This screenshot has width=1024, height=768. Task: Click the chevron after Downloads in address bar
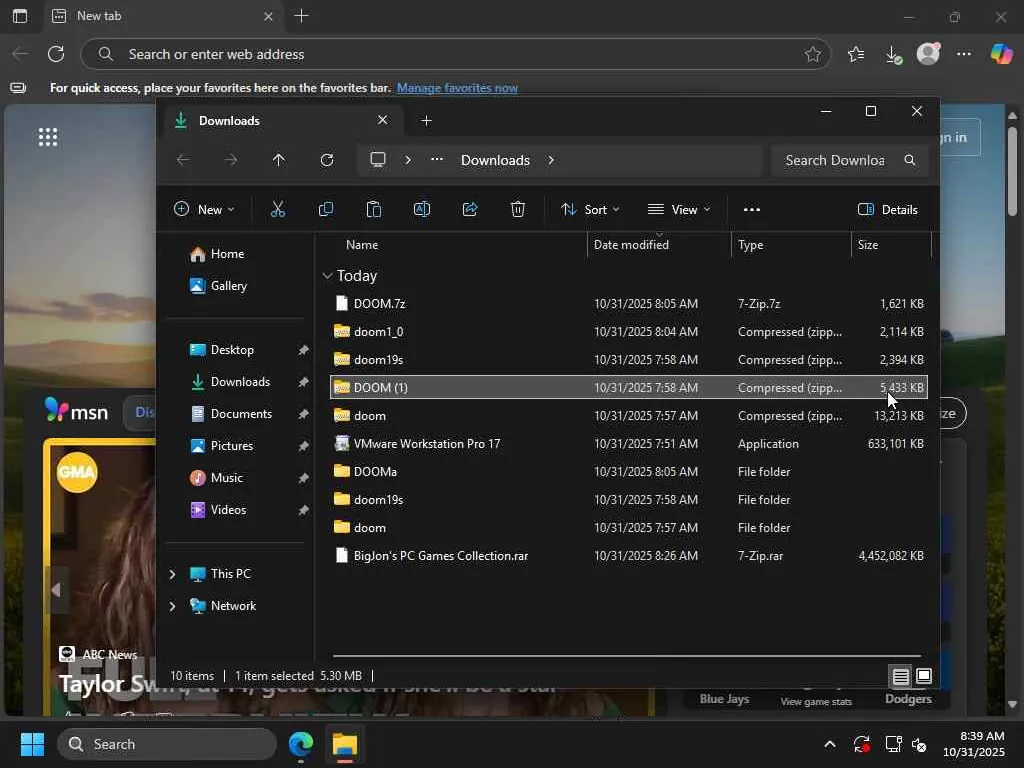551,160
